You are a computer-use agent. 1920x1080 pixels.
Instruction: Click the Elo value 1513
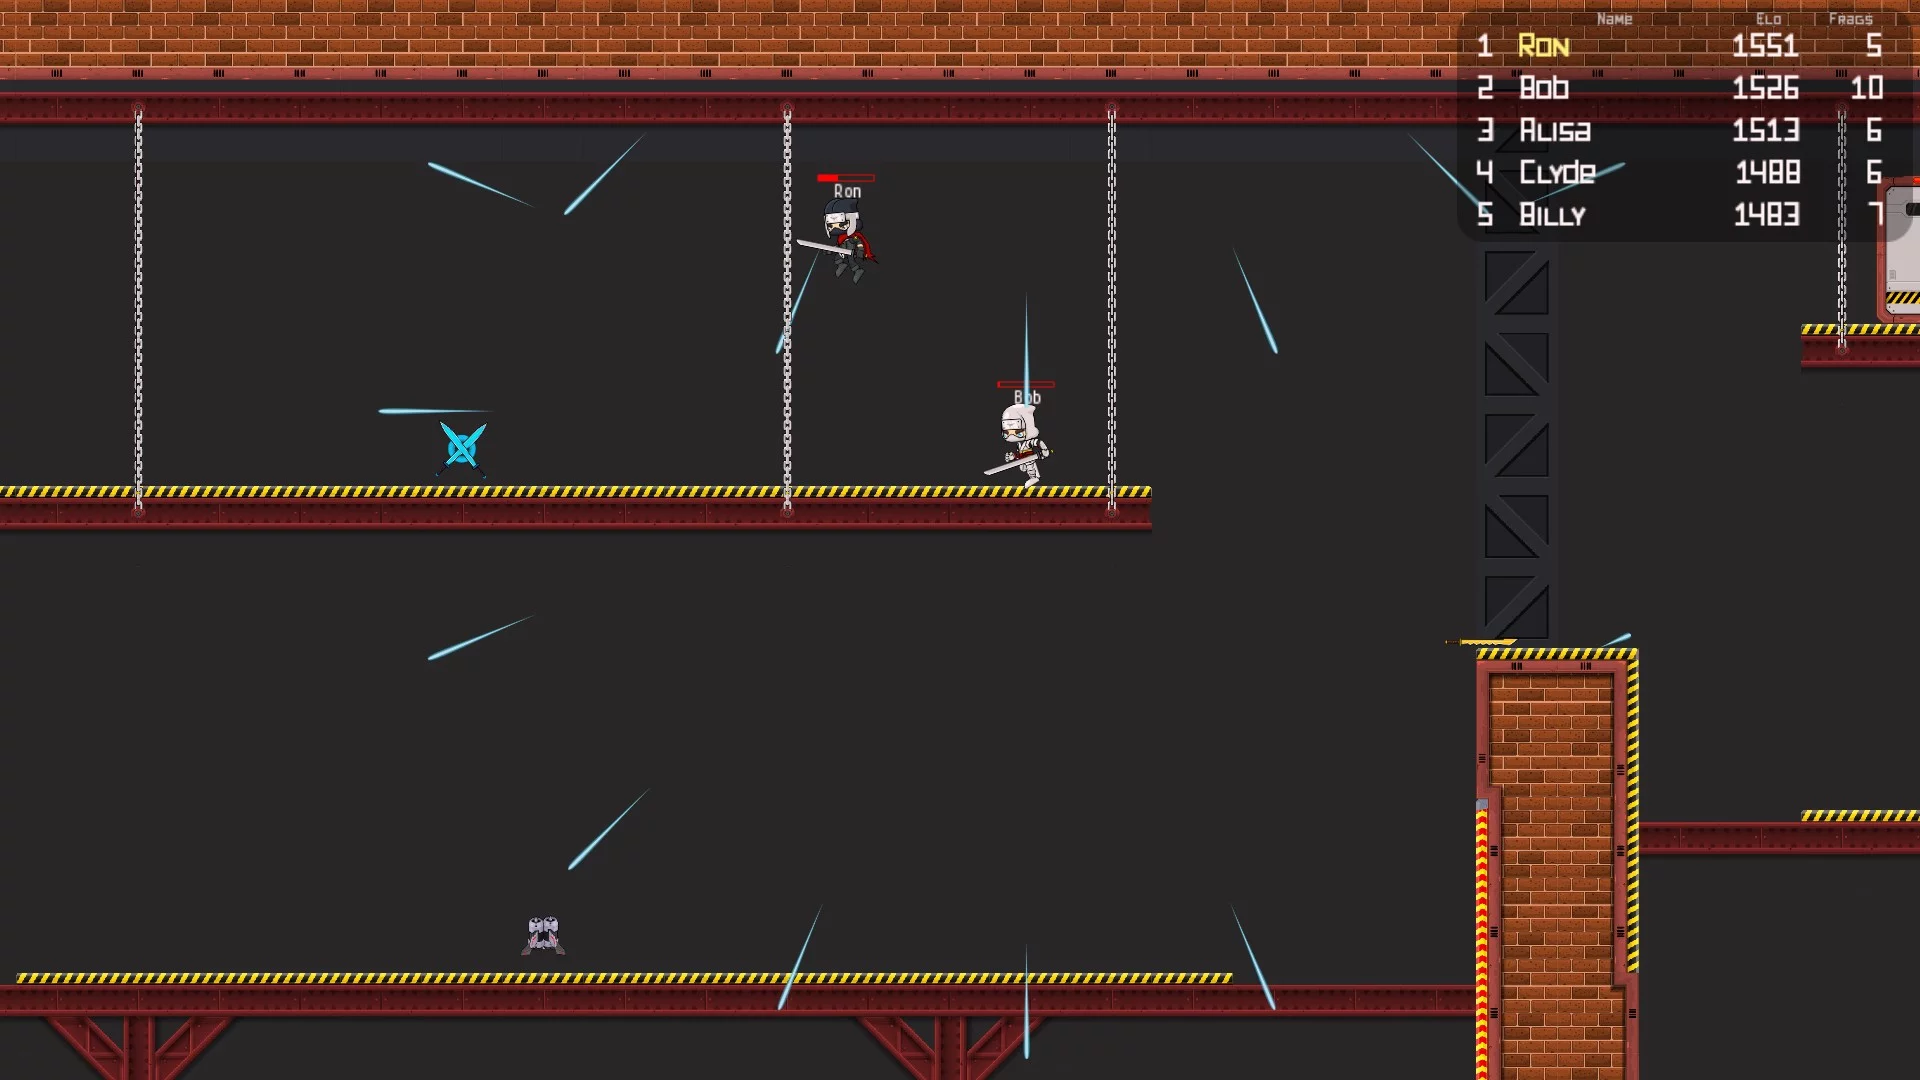[1765, 130]
